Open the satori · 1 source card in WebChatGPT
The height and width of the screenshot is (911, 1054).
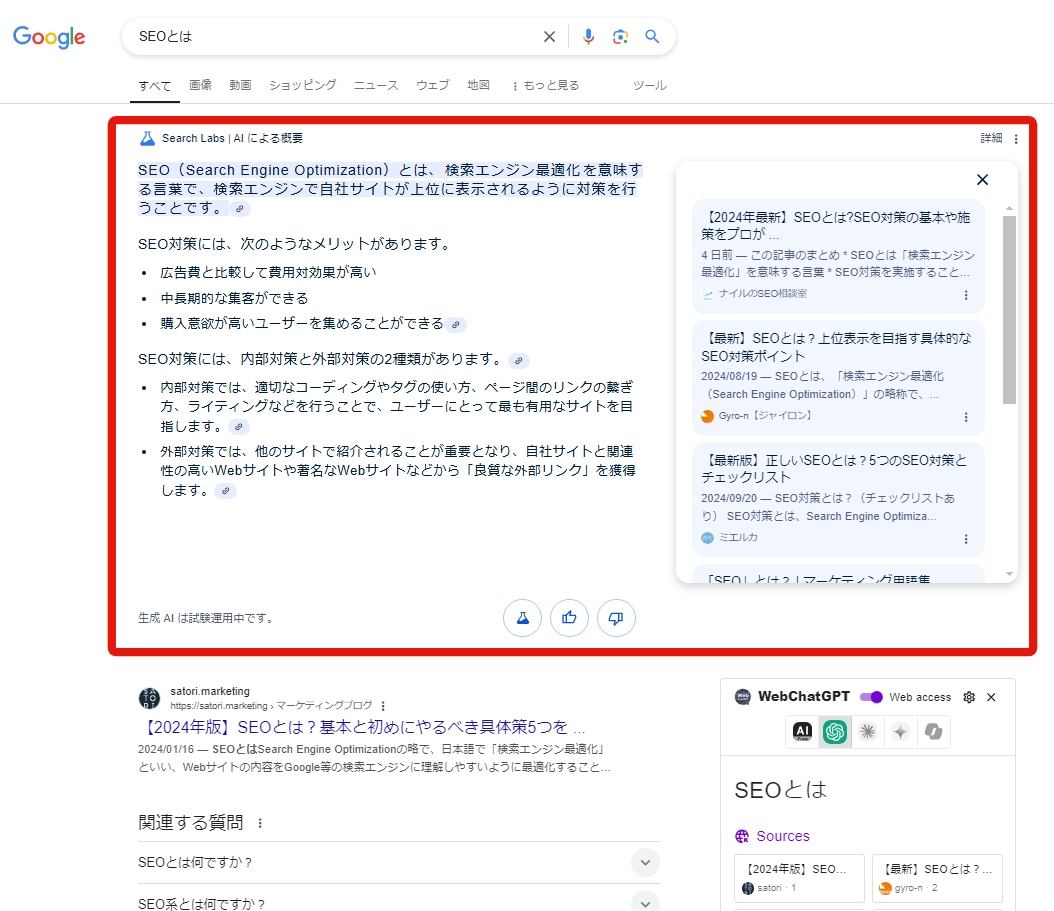(799, 878)
